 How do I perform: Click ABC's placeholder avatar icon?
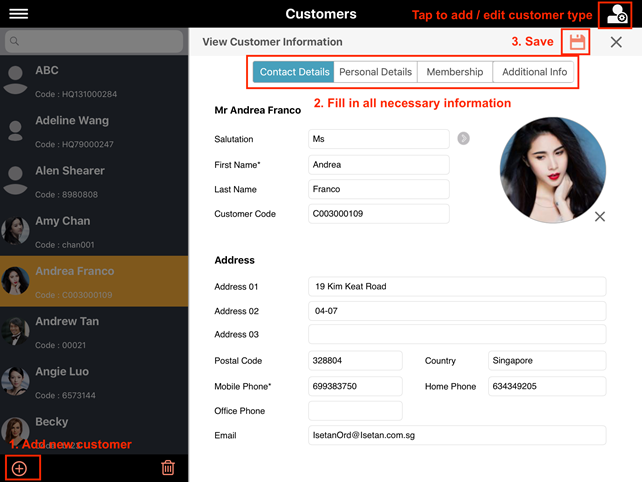(15, 80)
